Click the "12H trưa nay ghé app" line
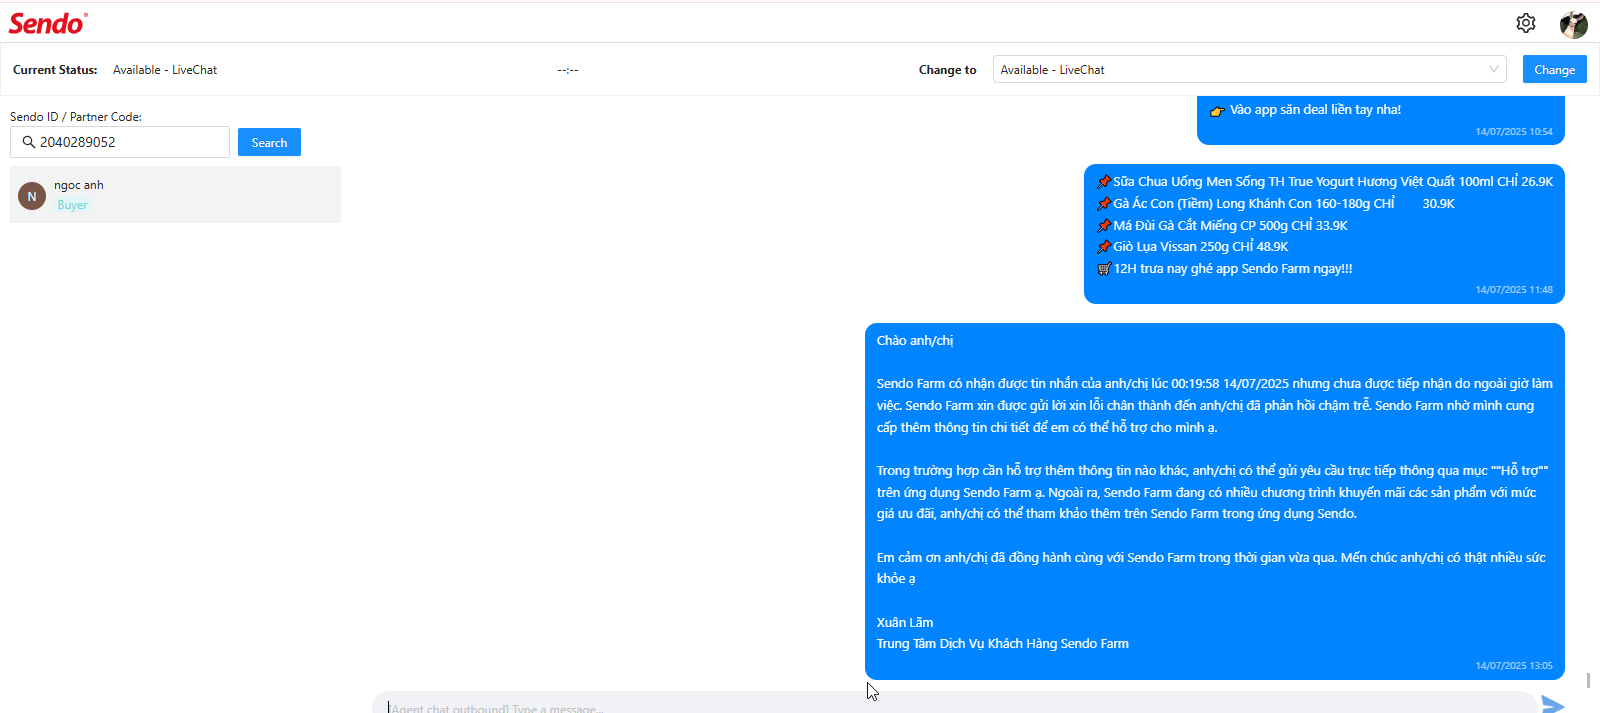The height and width of the screenshot is (713, 1600). point(1233,269)
